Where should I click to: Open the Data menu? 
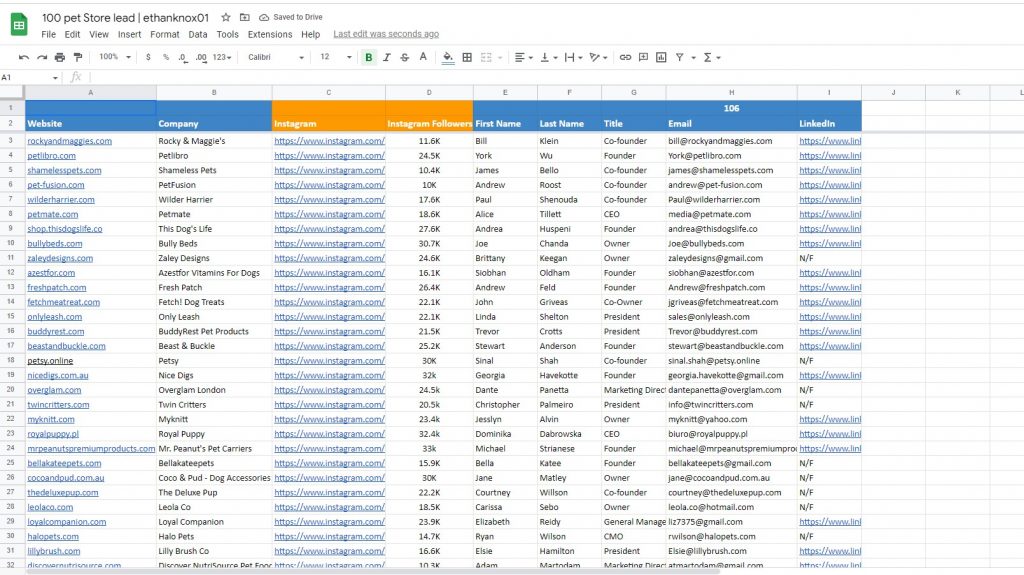click(x=198, y=35)
